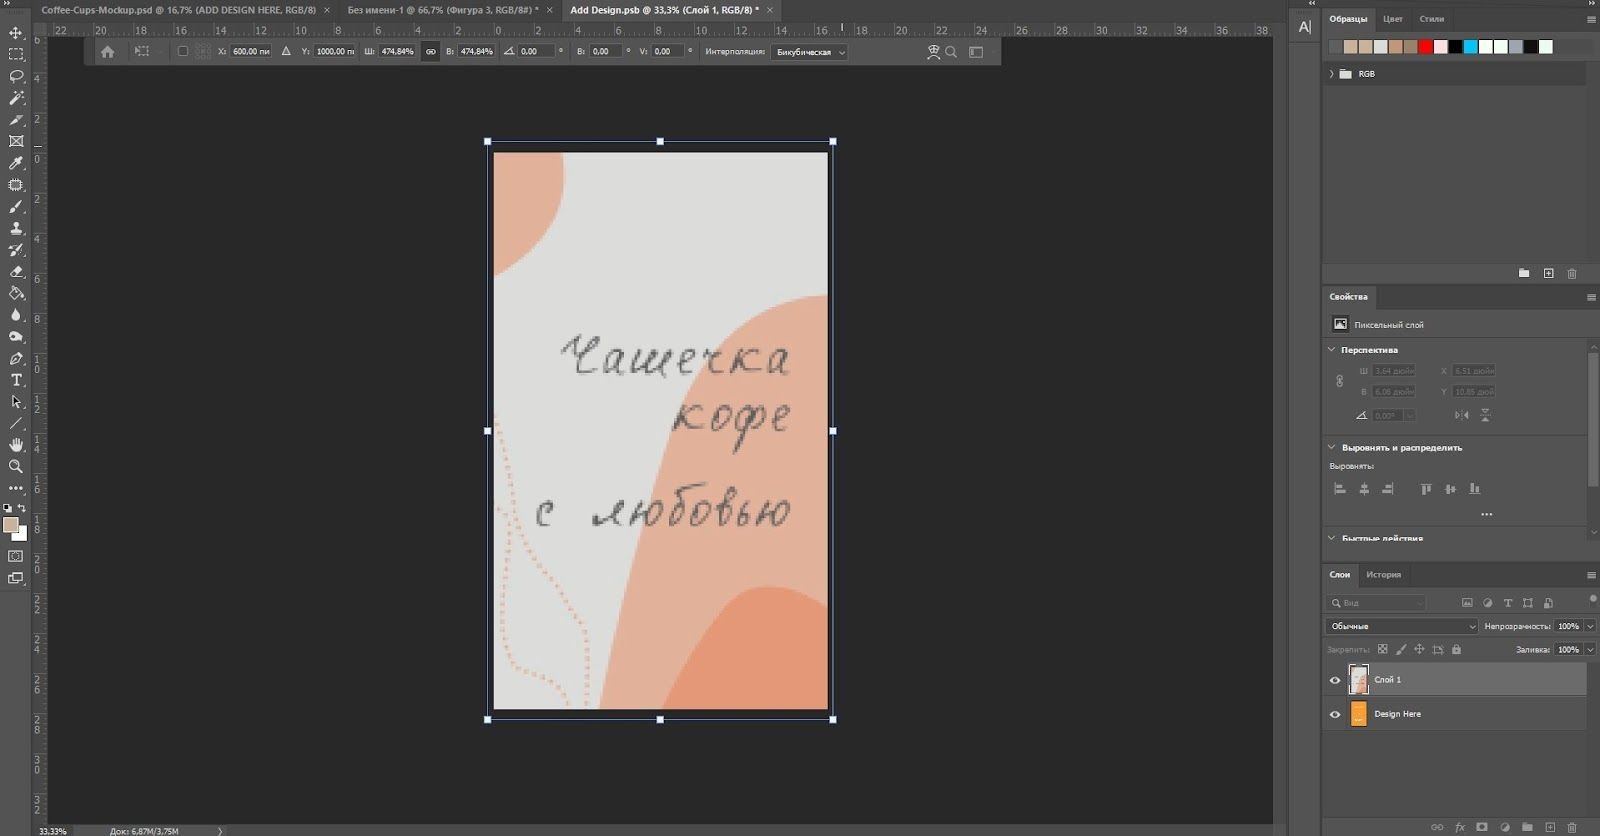Open the Вид layer filter dropdown

[x=1376, y=603]
